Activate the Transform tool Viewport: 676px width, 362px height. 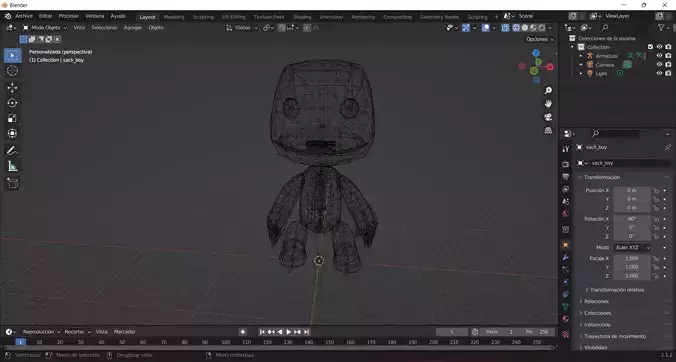[x=13, y=134]
